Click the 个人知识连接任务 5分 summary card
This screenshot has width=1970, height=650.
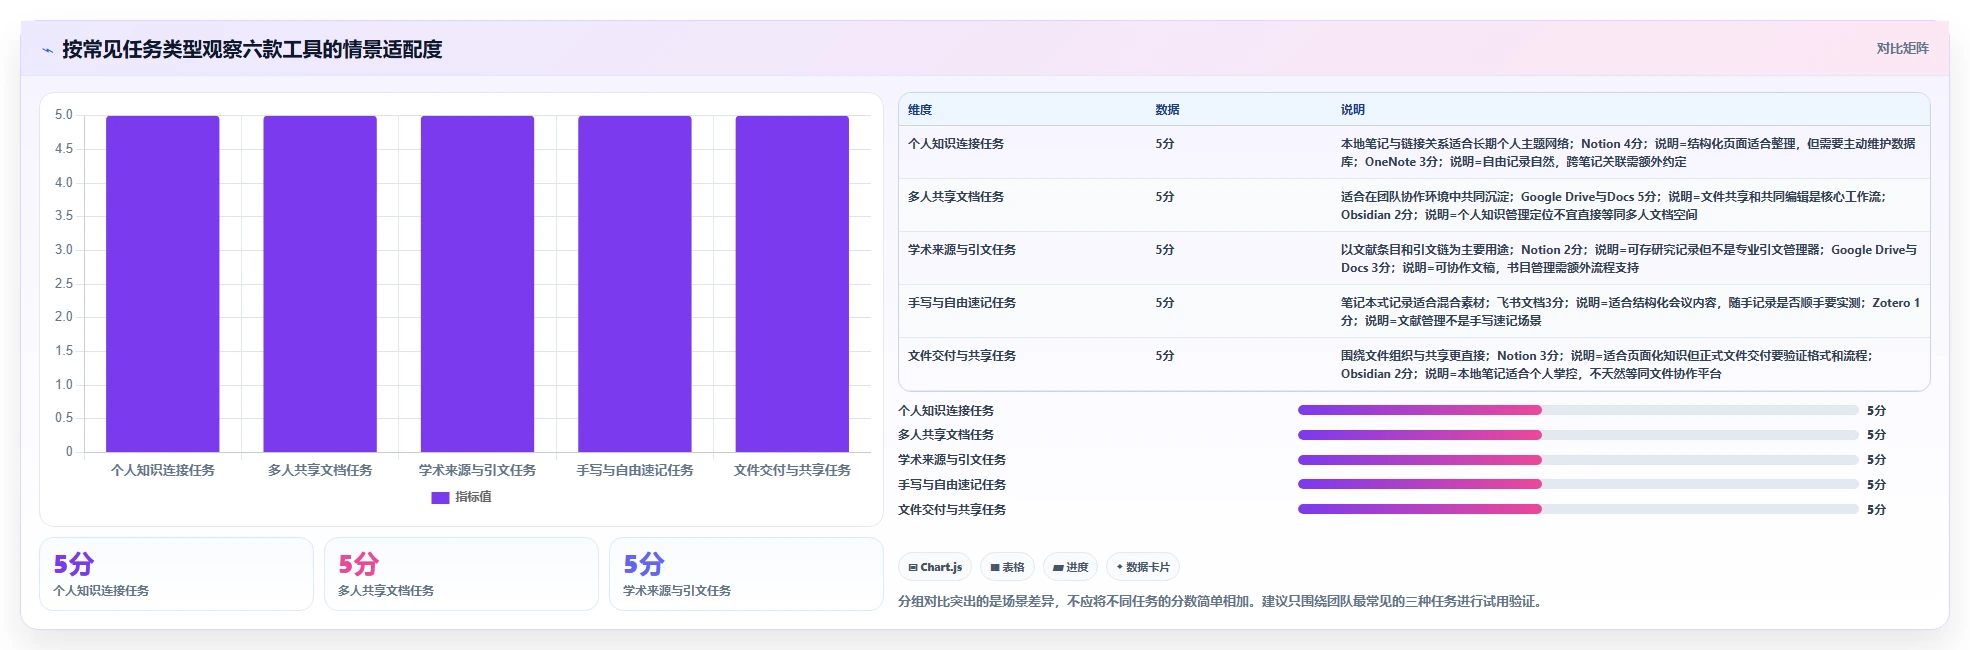[x=176, y=574]
